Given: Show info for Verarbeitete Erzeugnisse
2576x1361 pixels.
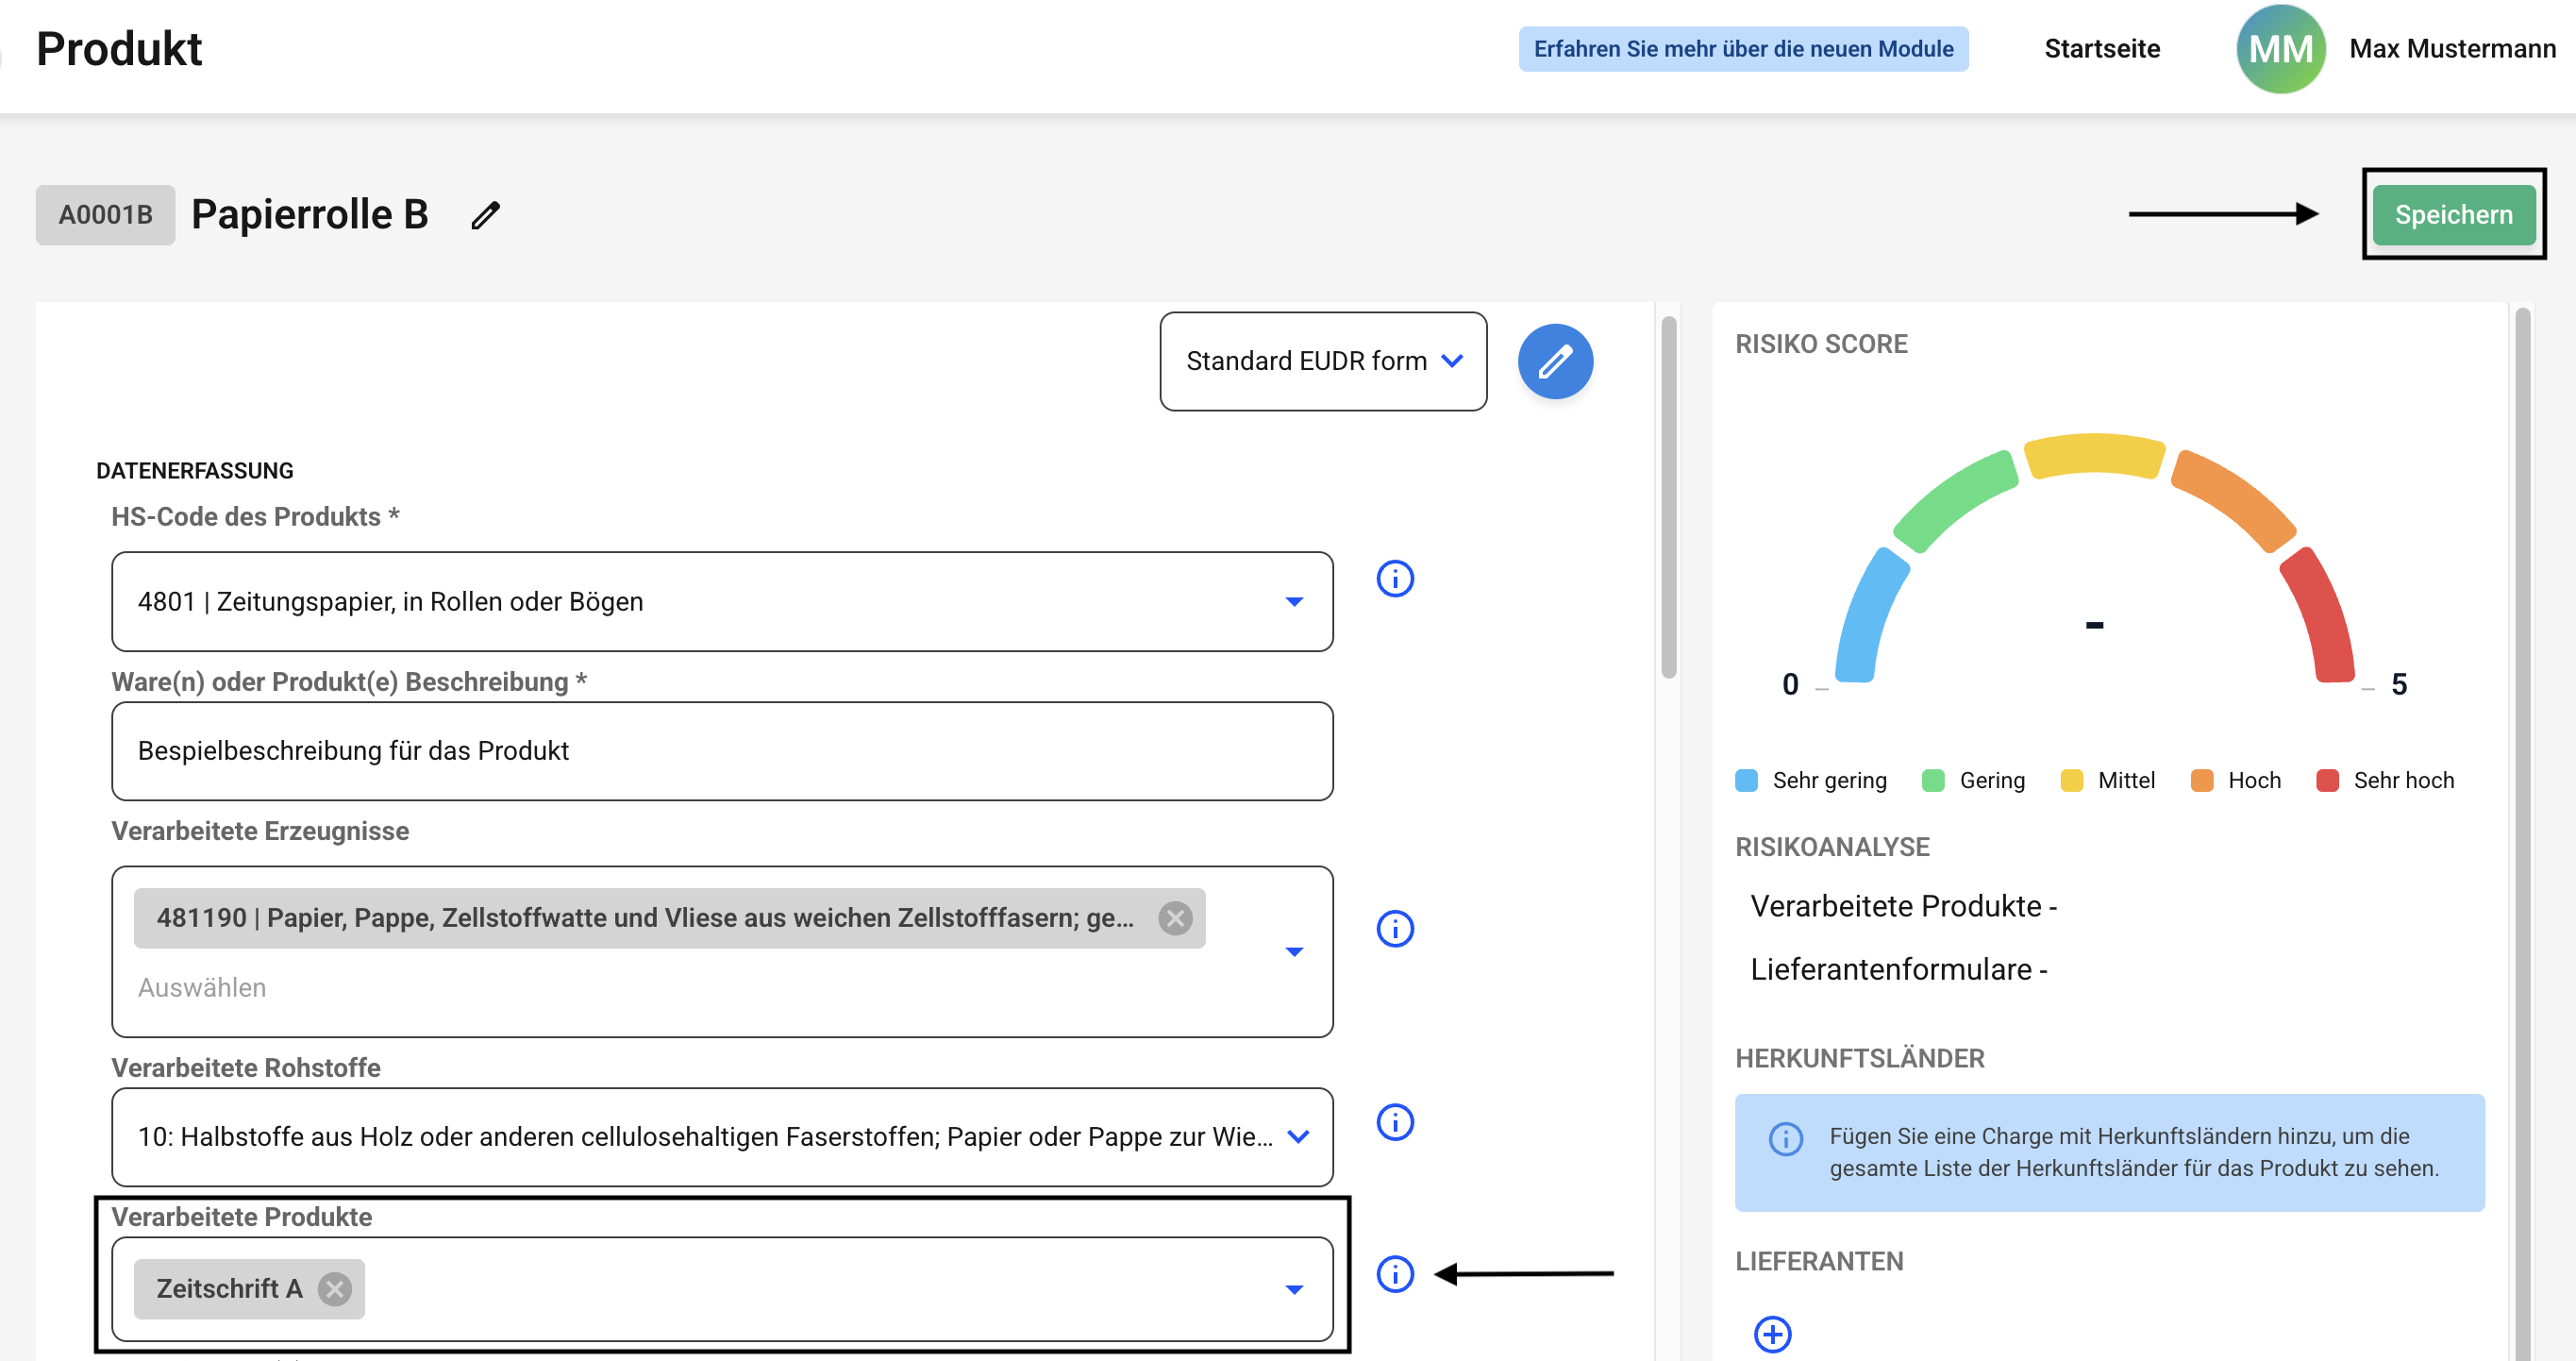Looking at the screenshot, I should [x=1395, y=928].
